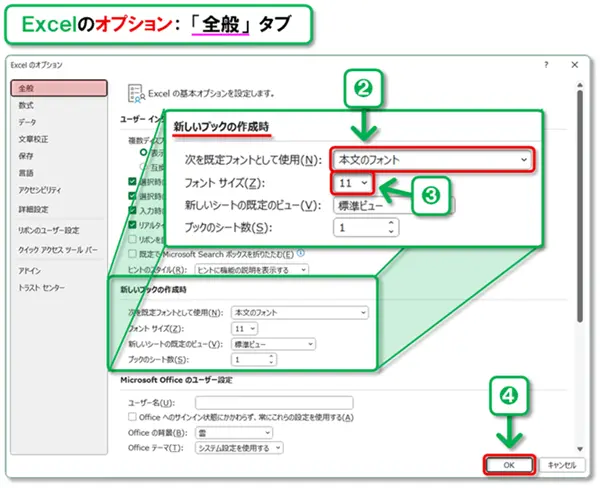Click the Excel のオプション title text
Viewport: 600px width, 488px height.
[x=36, y=65]
